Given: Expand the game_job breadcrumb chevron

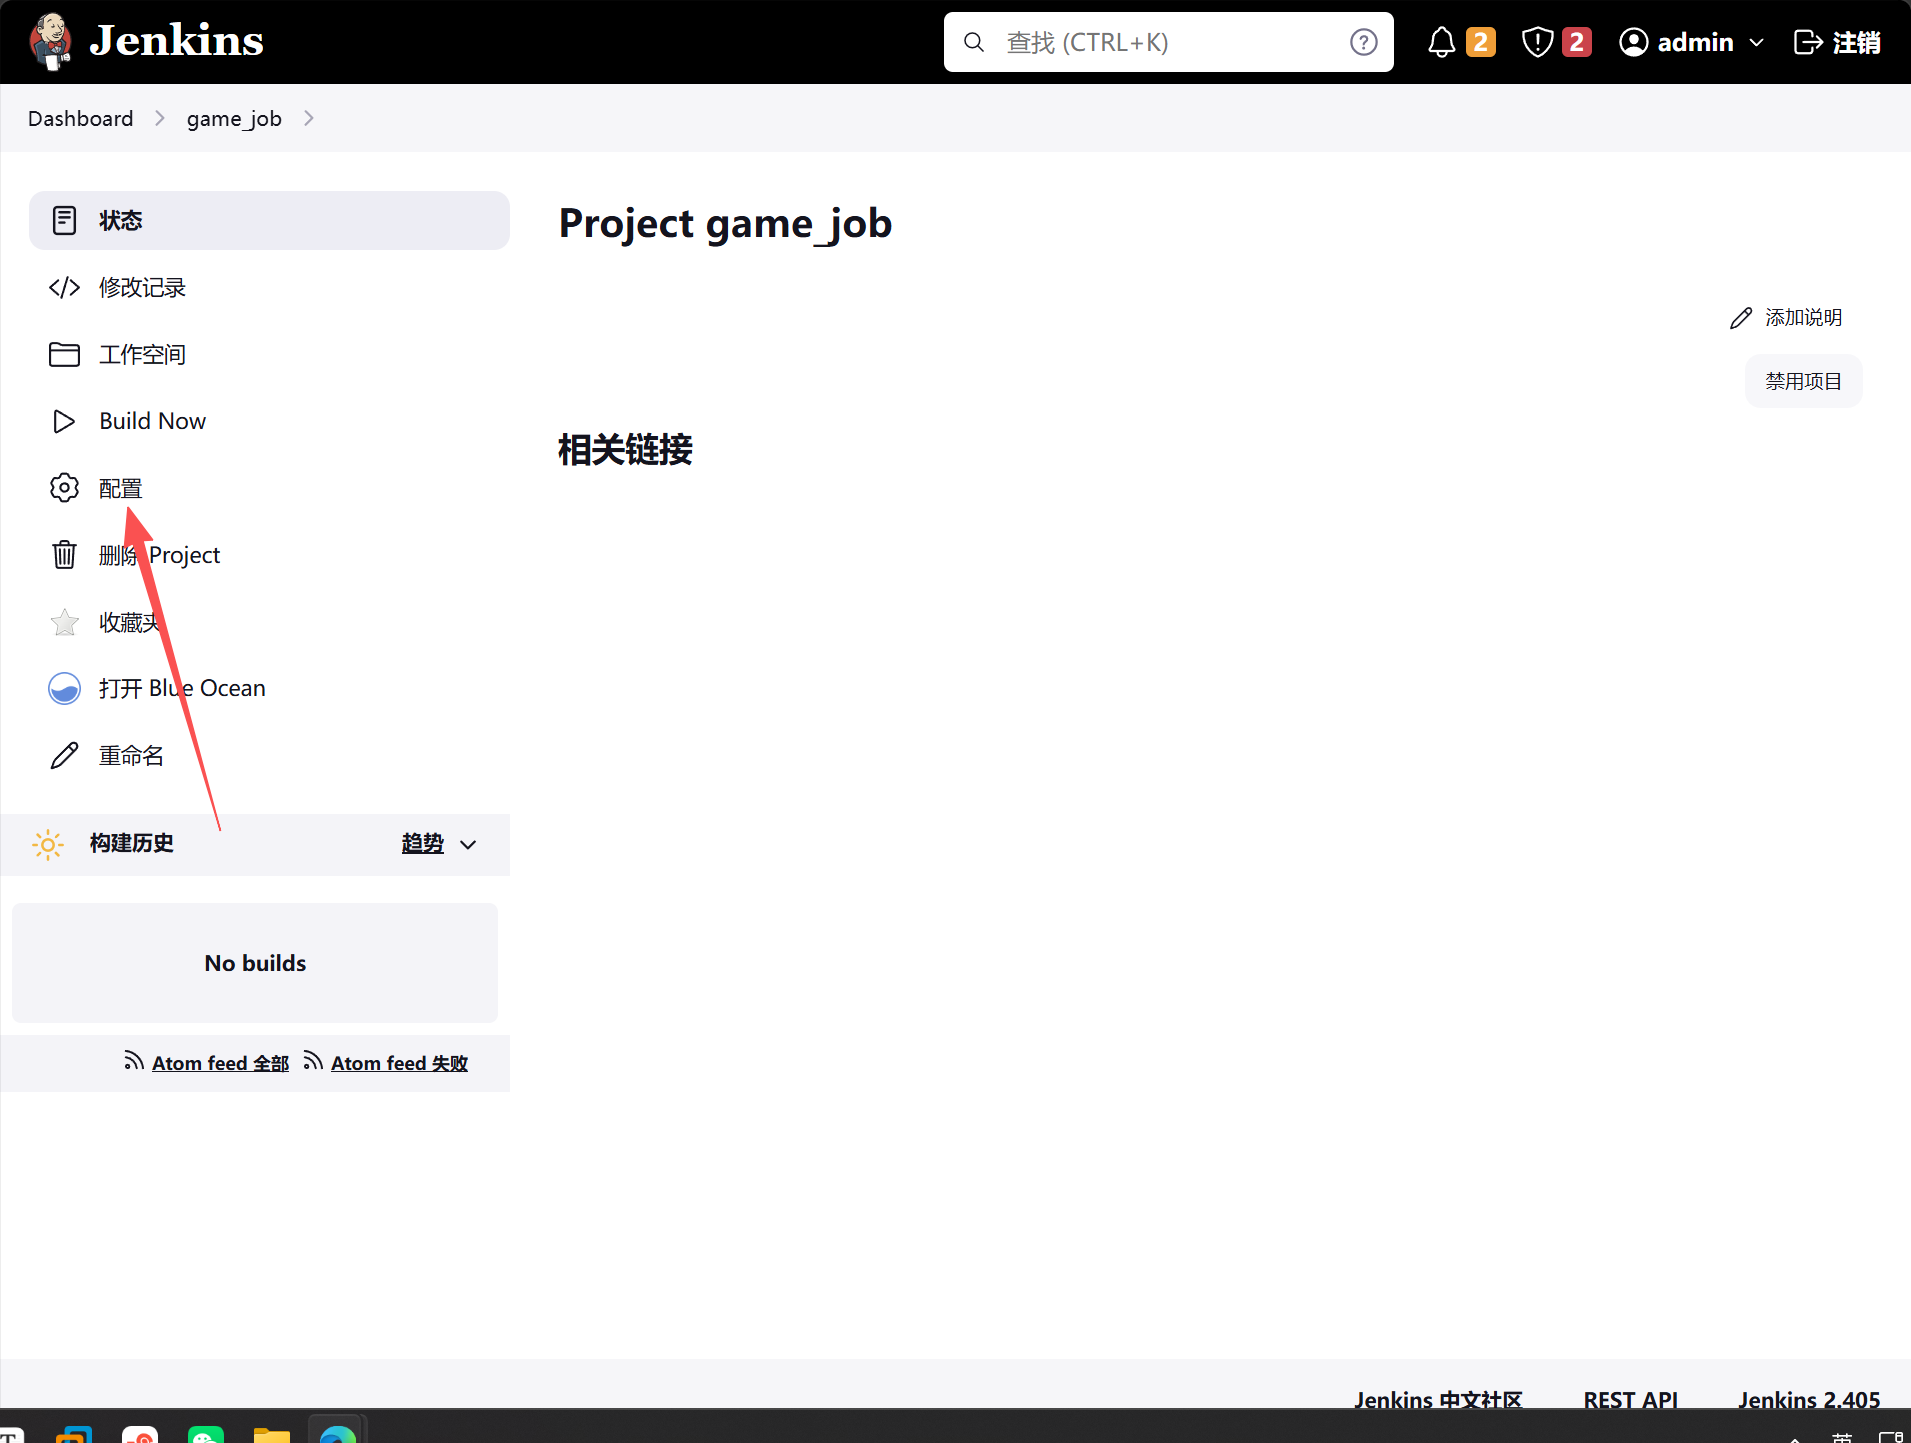Looking at the screenshot, I should (309, 118).
